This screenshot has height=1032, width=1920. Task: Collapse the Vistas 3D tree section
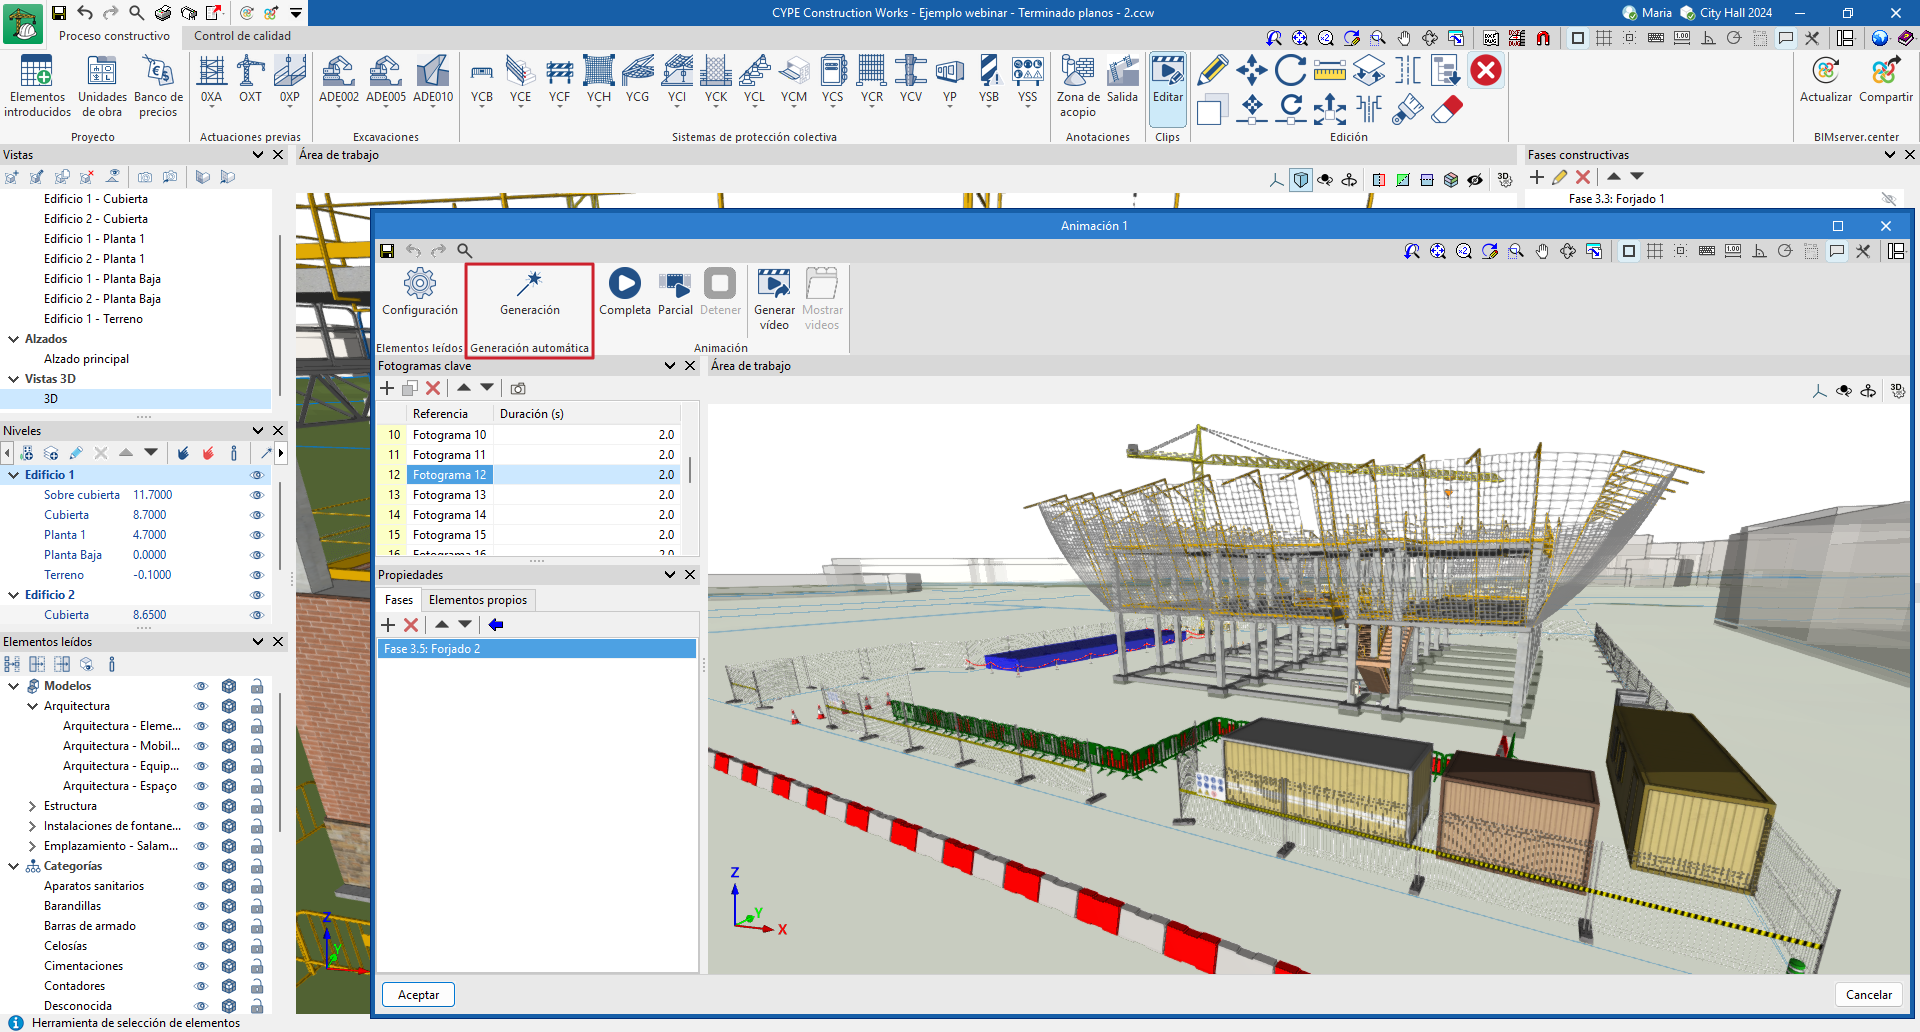(x=14, y=379)
